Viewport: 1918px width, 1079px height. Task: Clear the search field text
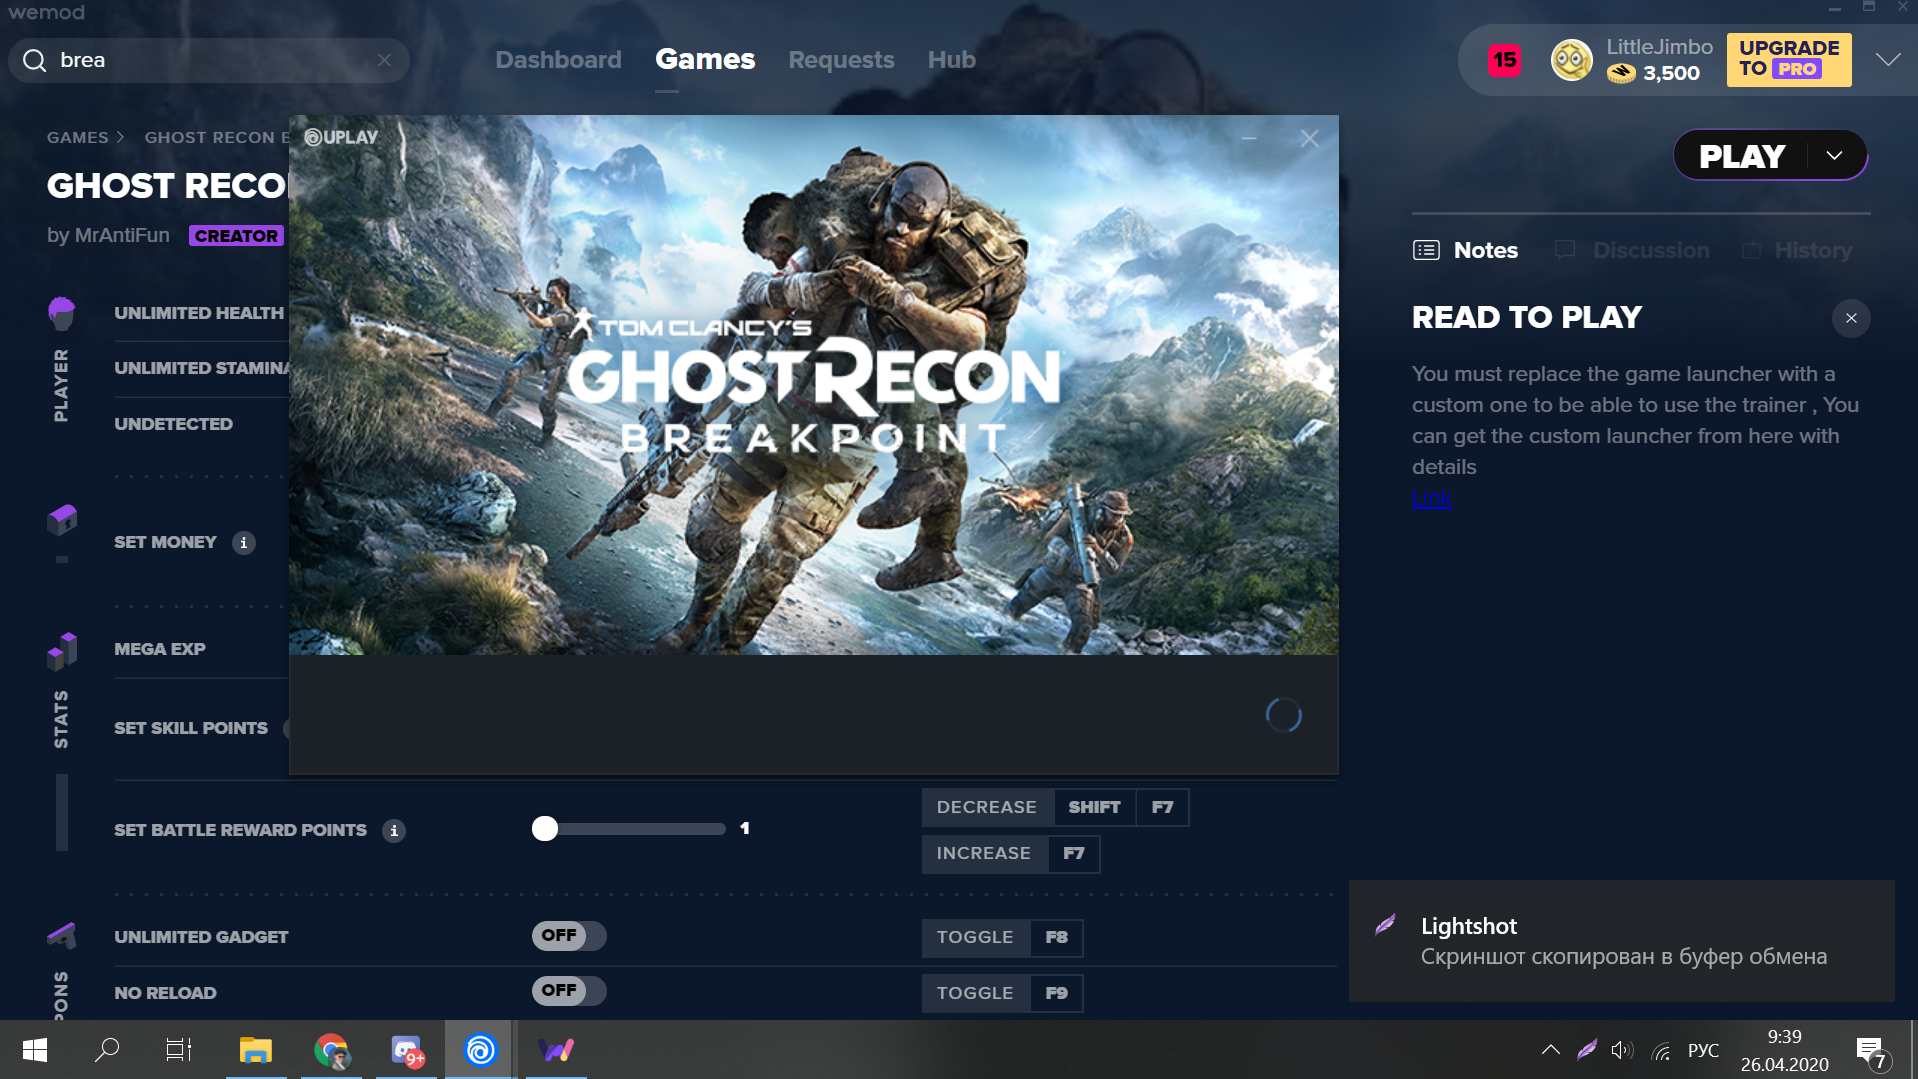(x=384, y=61)
